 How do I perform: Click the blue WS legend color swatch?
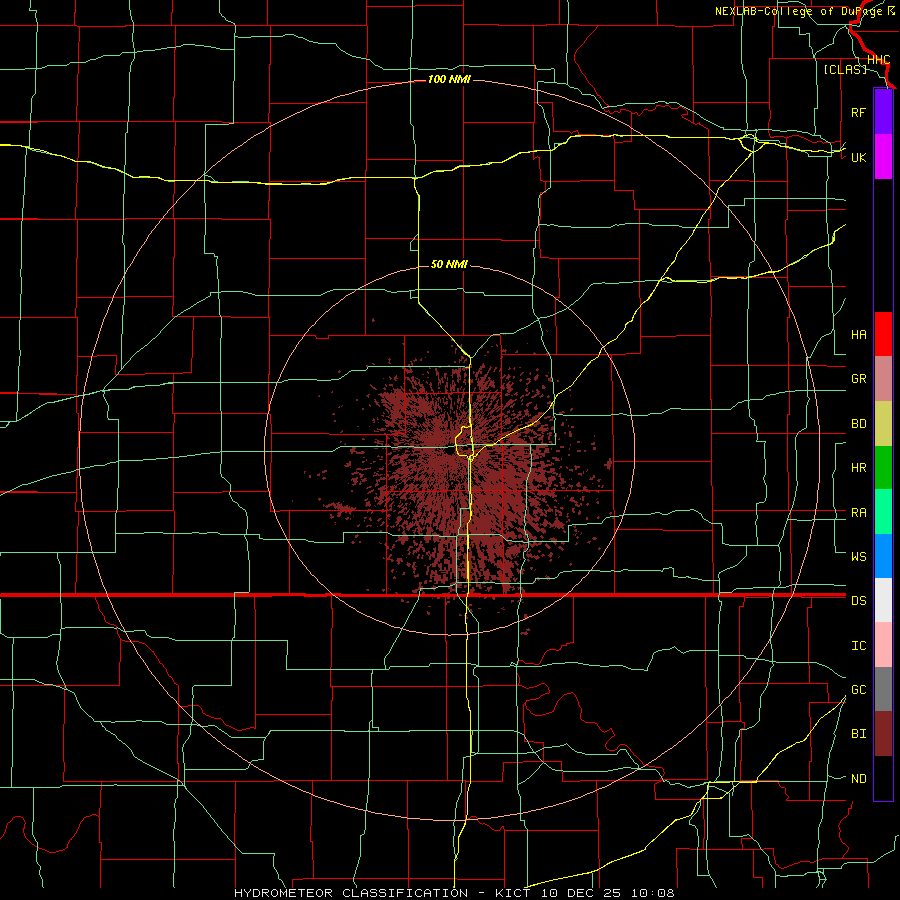[x=883, y=556]
